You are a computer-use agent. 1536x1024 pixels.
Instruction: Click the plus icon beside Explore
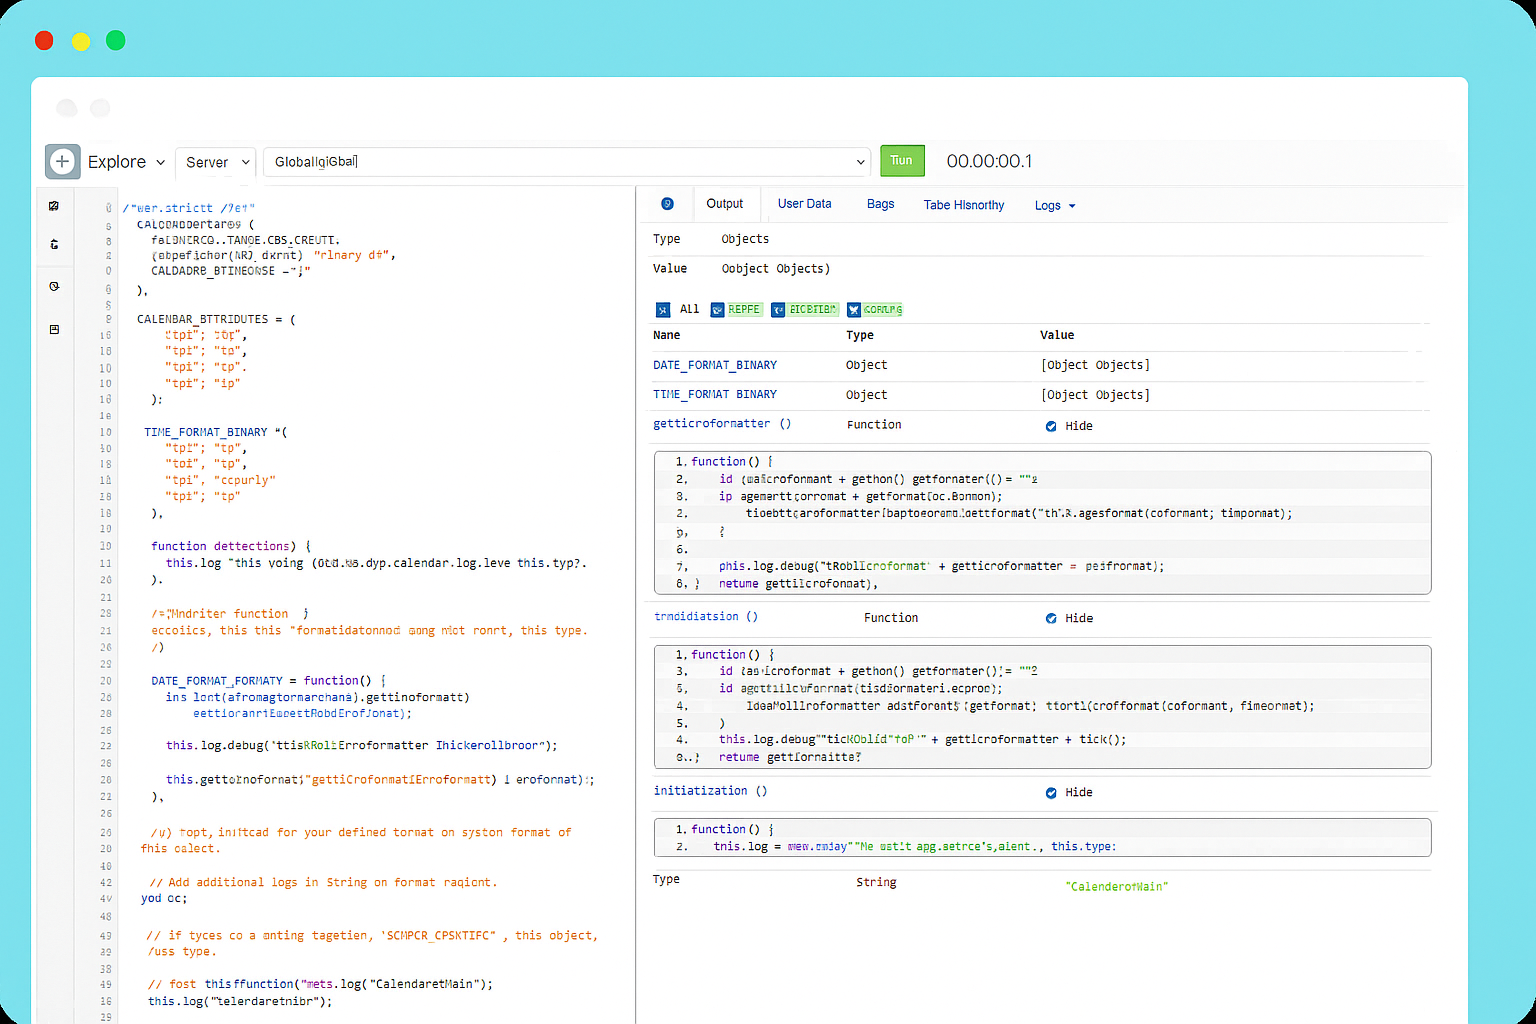(62, 161)
